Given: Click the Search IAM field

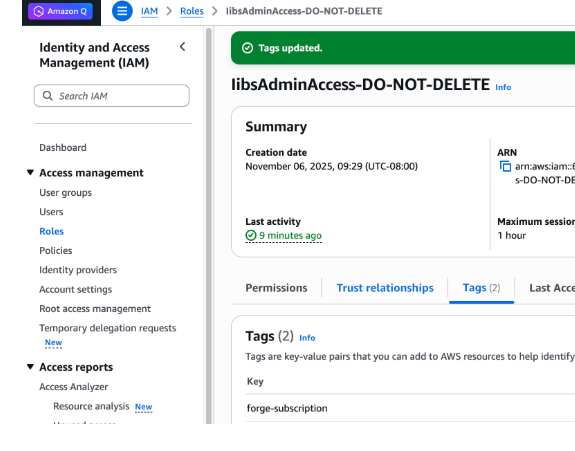Looking at the screenshot, I should pos(112,96).
